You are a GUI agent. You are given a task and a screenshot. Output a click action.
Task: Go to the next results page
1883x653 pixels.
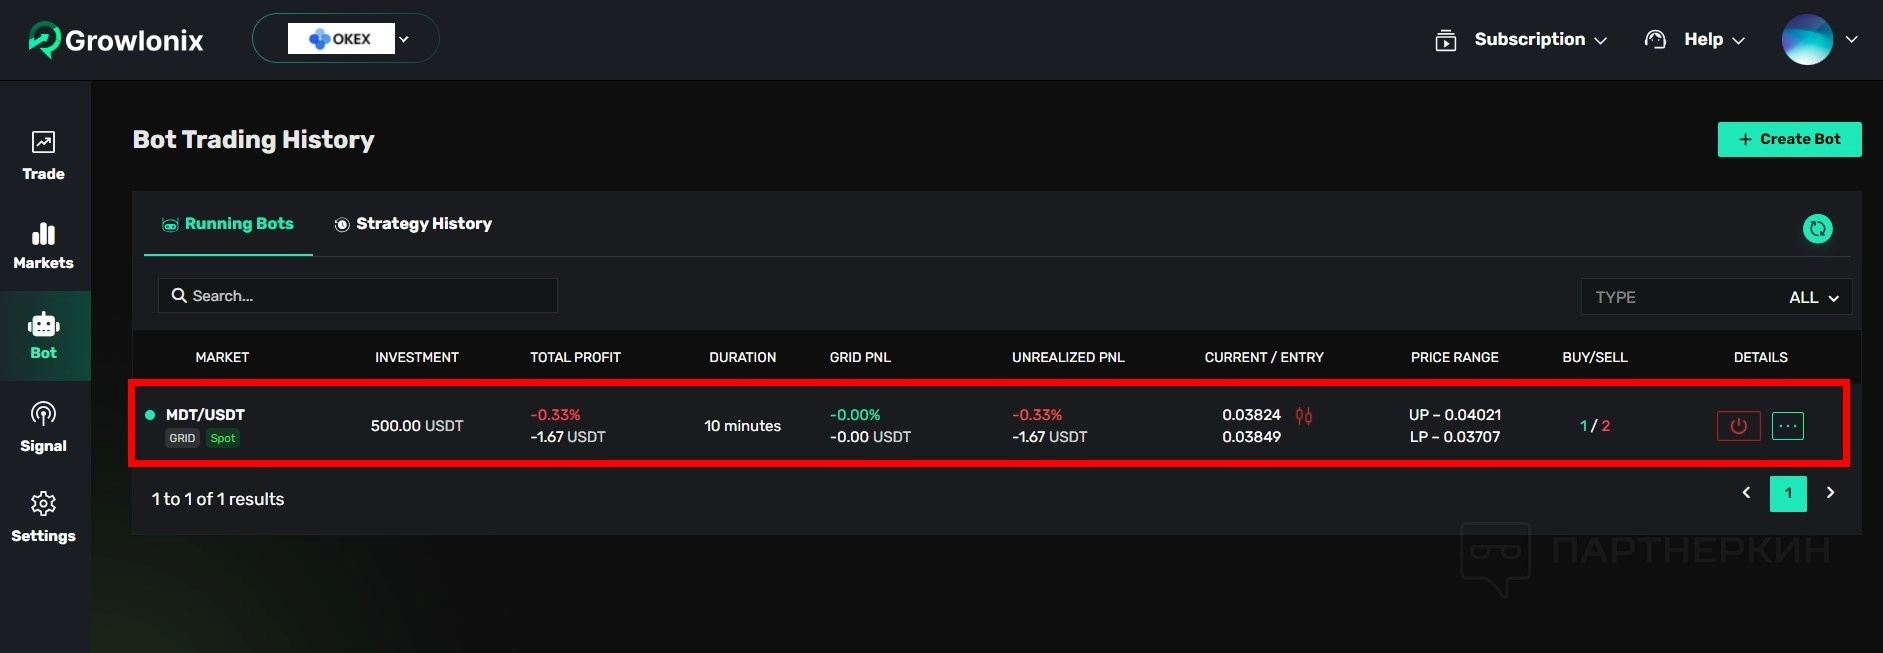coord(1830,493)
